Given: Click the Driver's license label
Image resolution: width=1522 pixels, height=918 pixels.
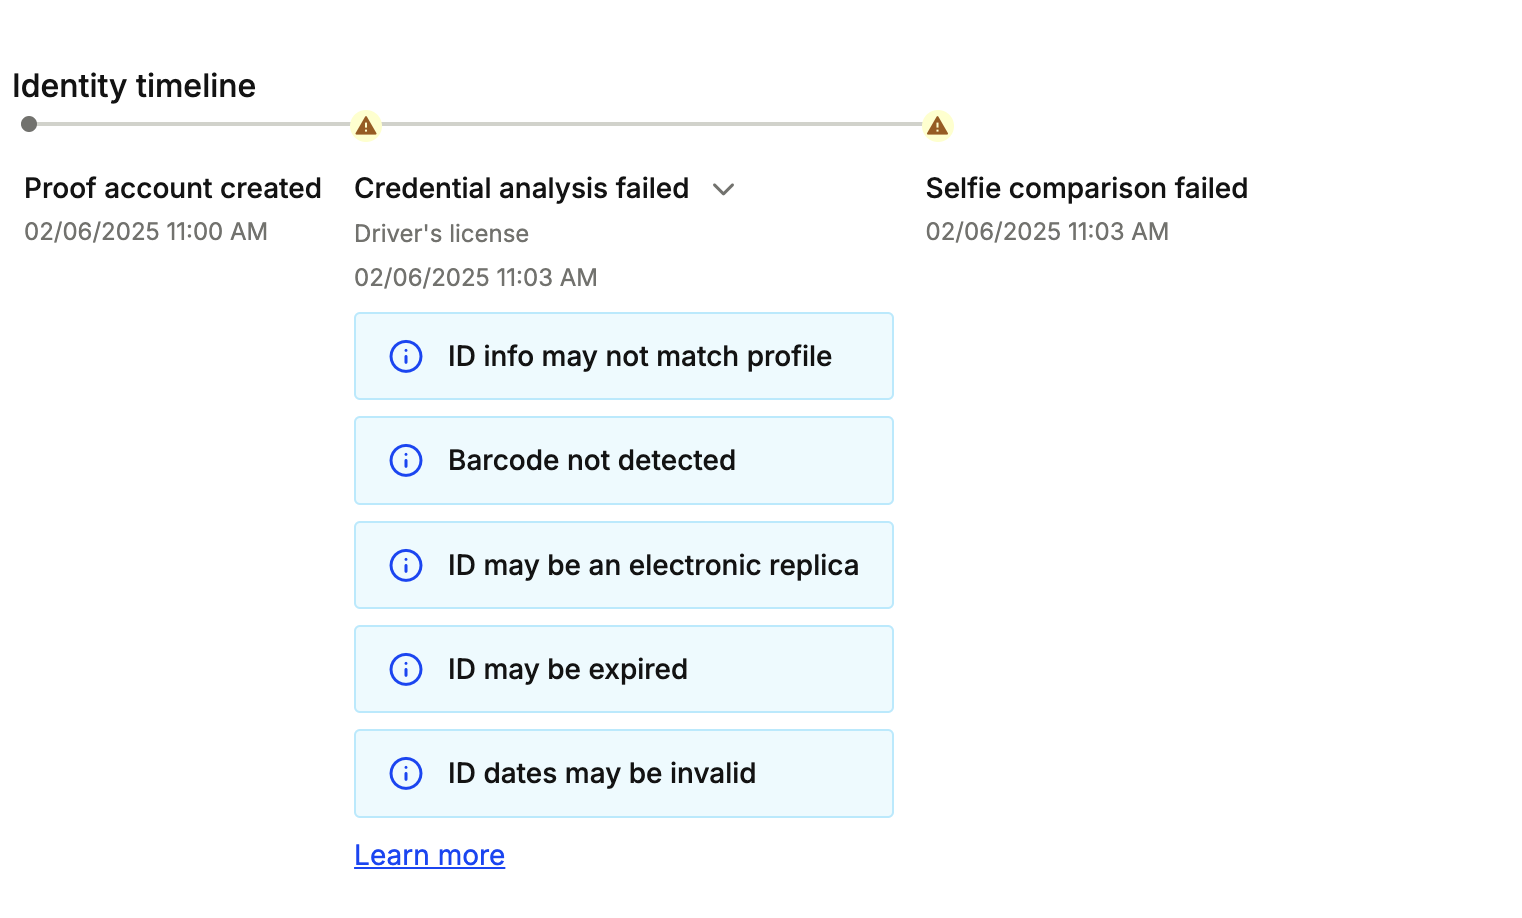Looking at the screenshot, I should click(x=441, y=233).
